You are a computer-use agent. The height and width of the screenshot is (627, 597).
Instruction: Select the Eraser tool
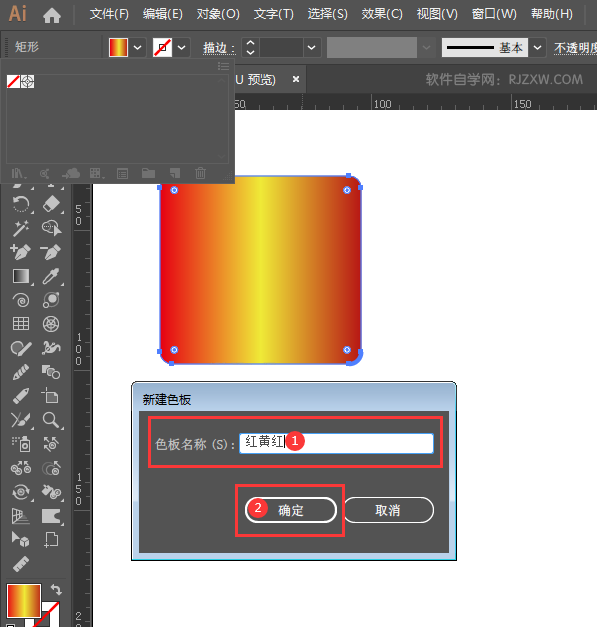(x=51, y=204)
